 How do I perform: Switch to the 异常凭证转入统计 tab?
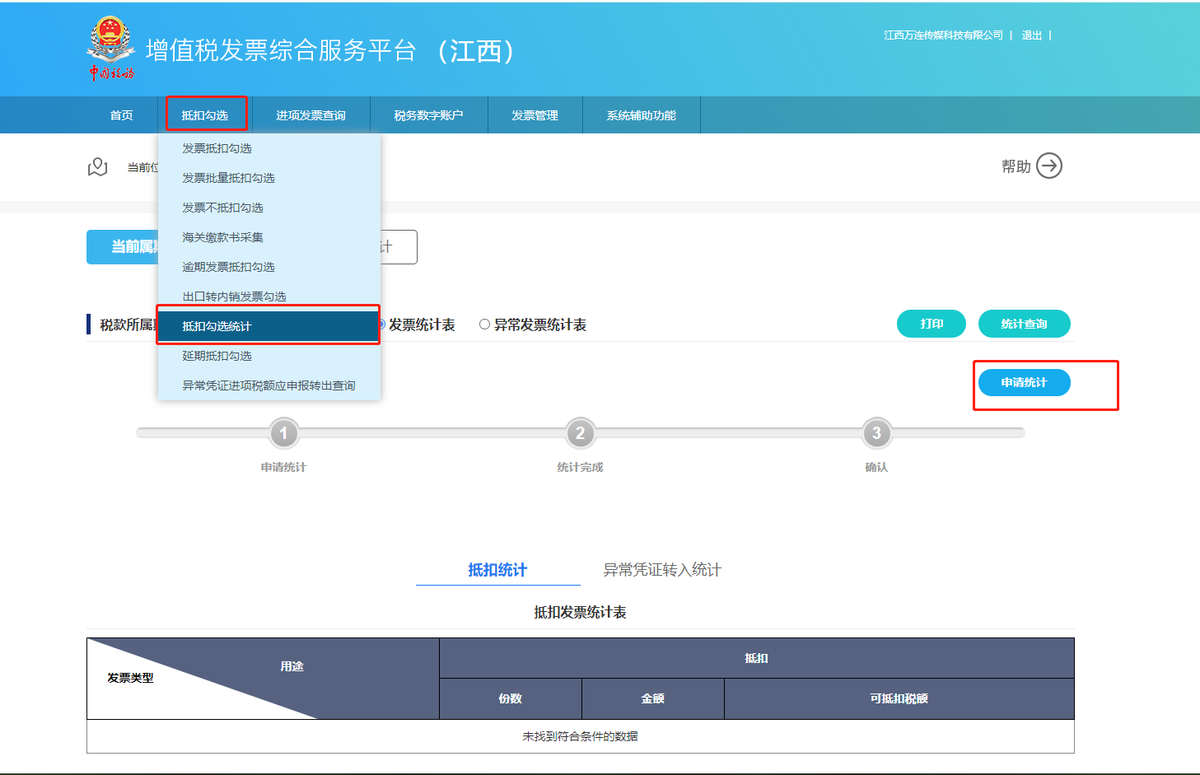[662, 570]
